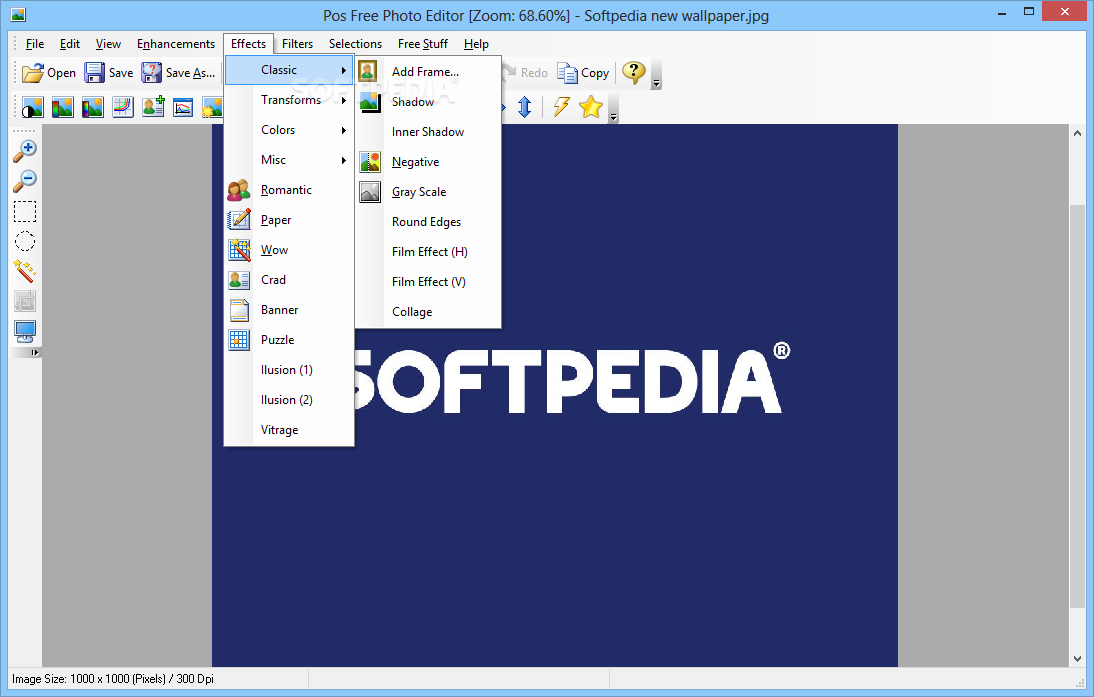Choose Round Edges effect
1094x697 pixels.
point(428,222)
